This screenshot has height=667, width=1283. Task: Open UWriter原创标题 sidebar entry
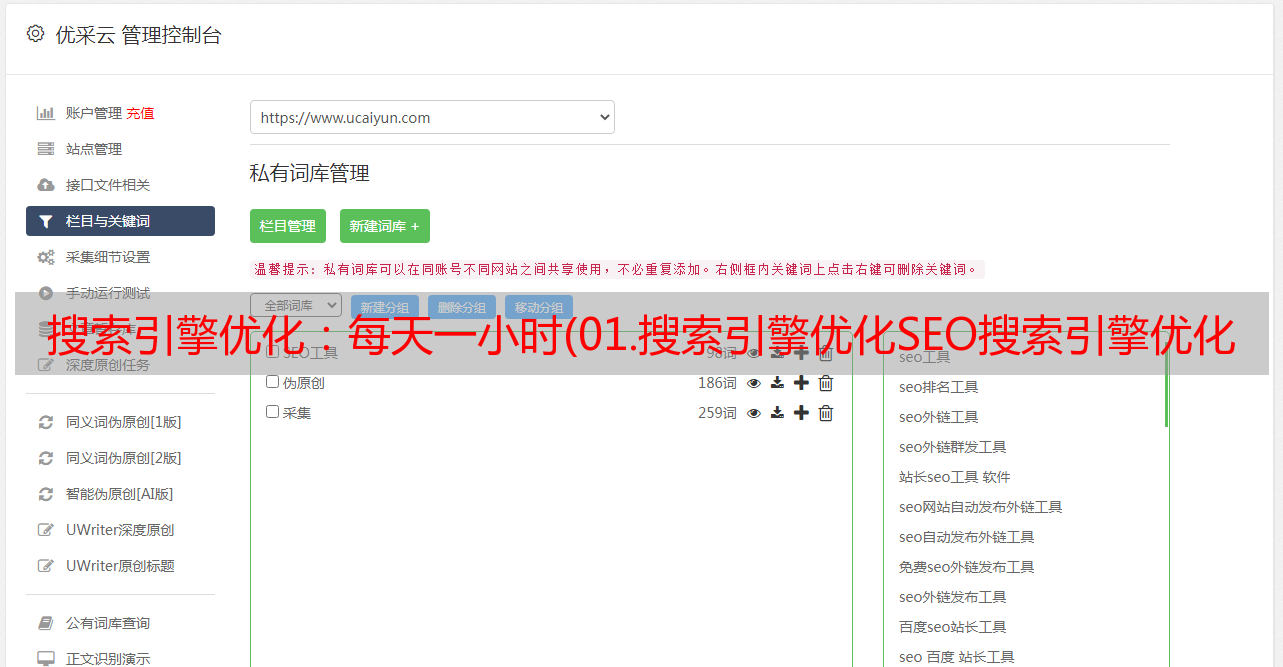point(120,566)
